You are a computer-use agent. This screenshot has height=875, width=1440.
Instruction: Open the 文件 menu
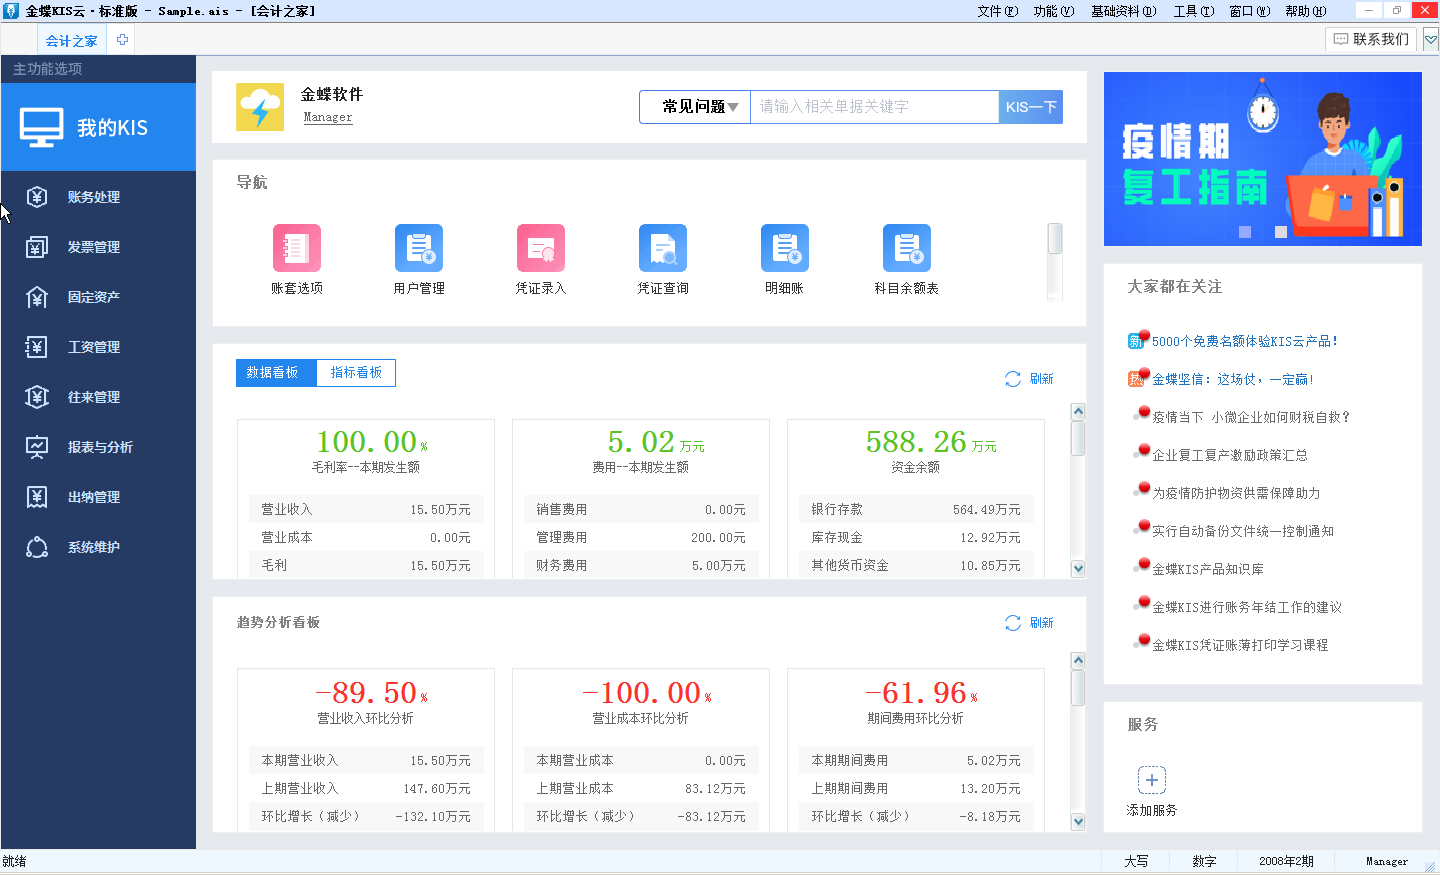coord(997,11)
